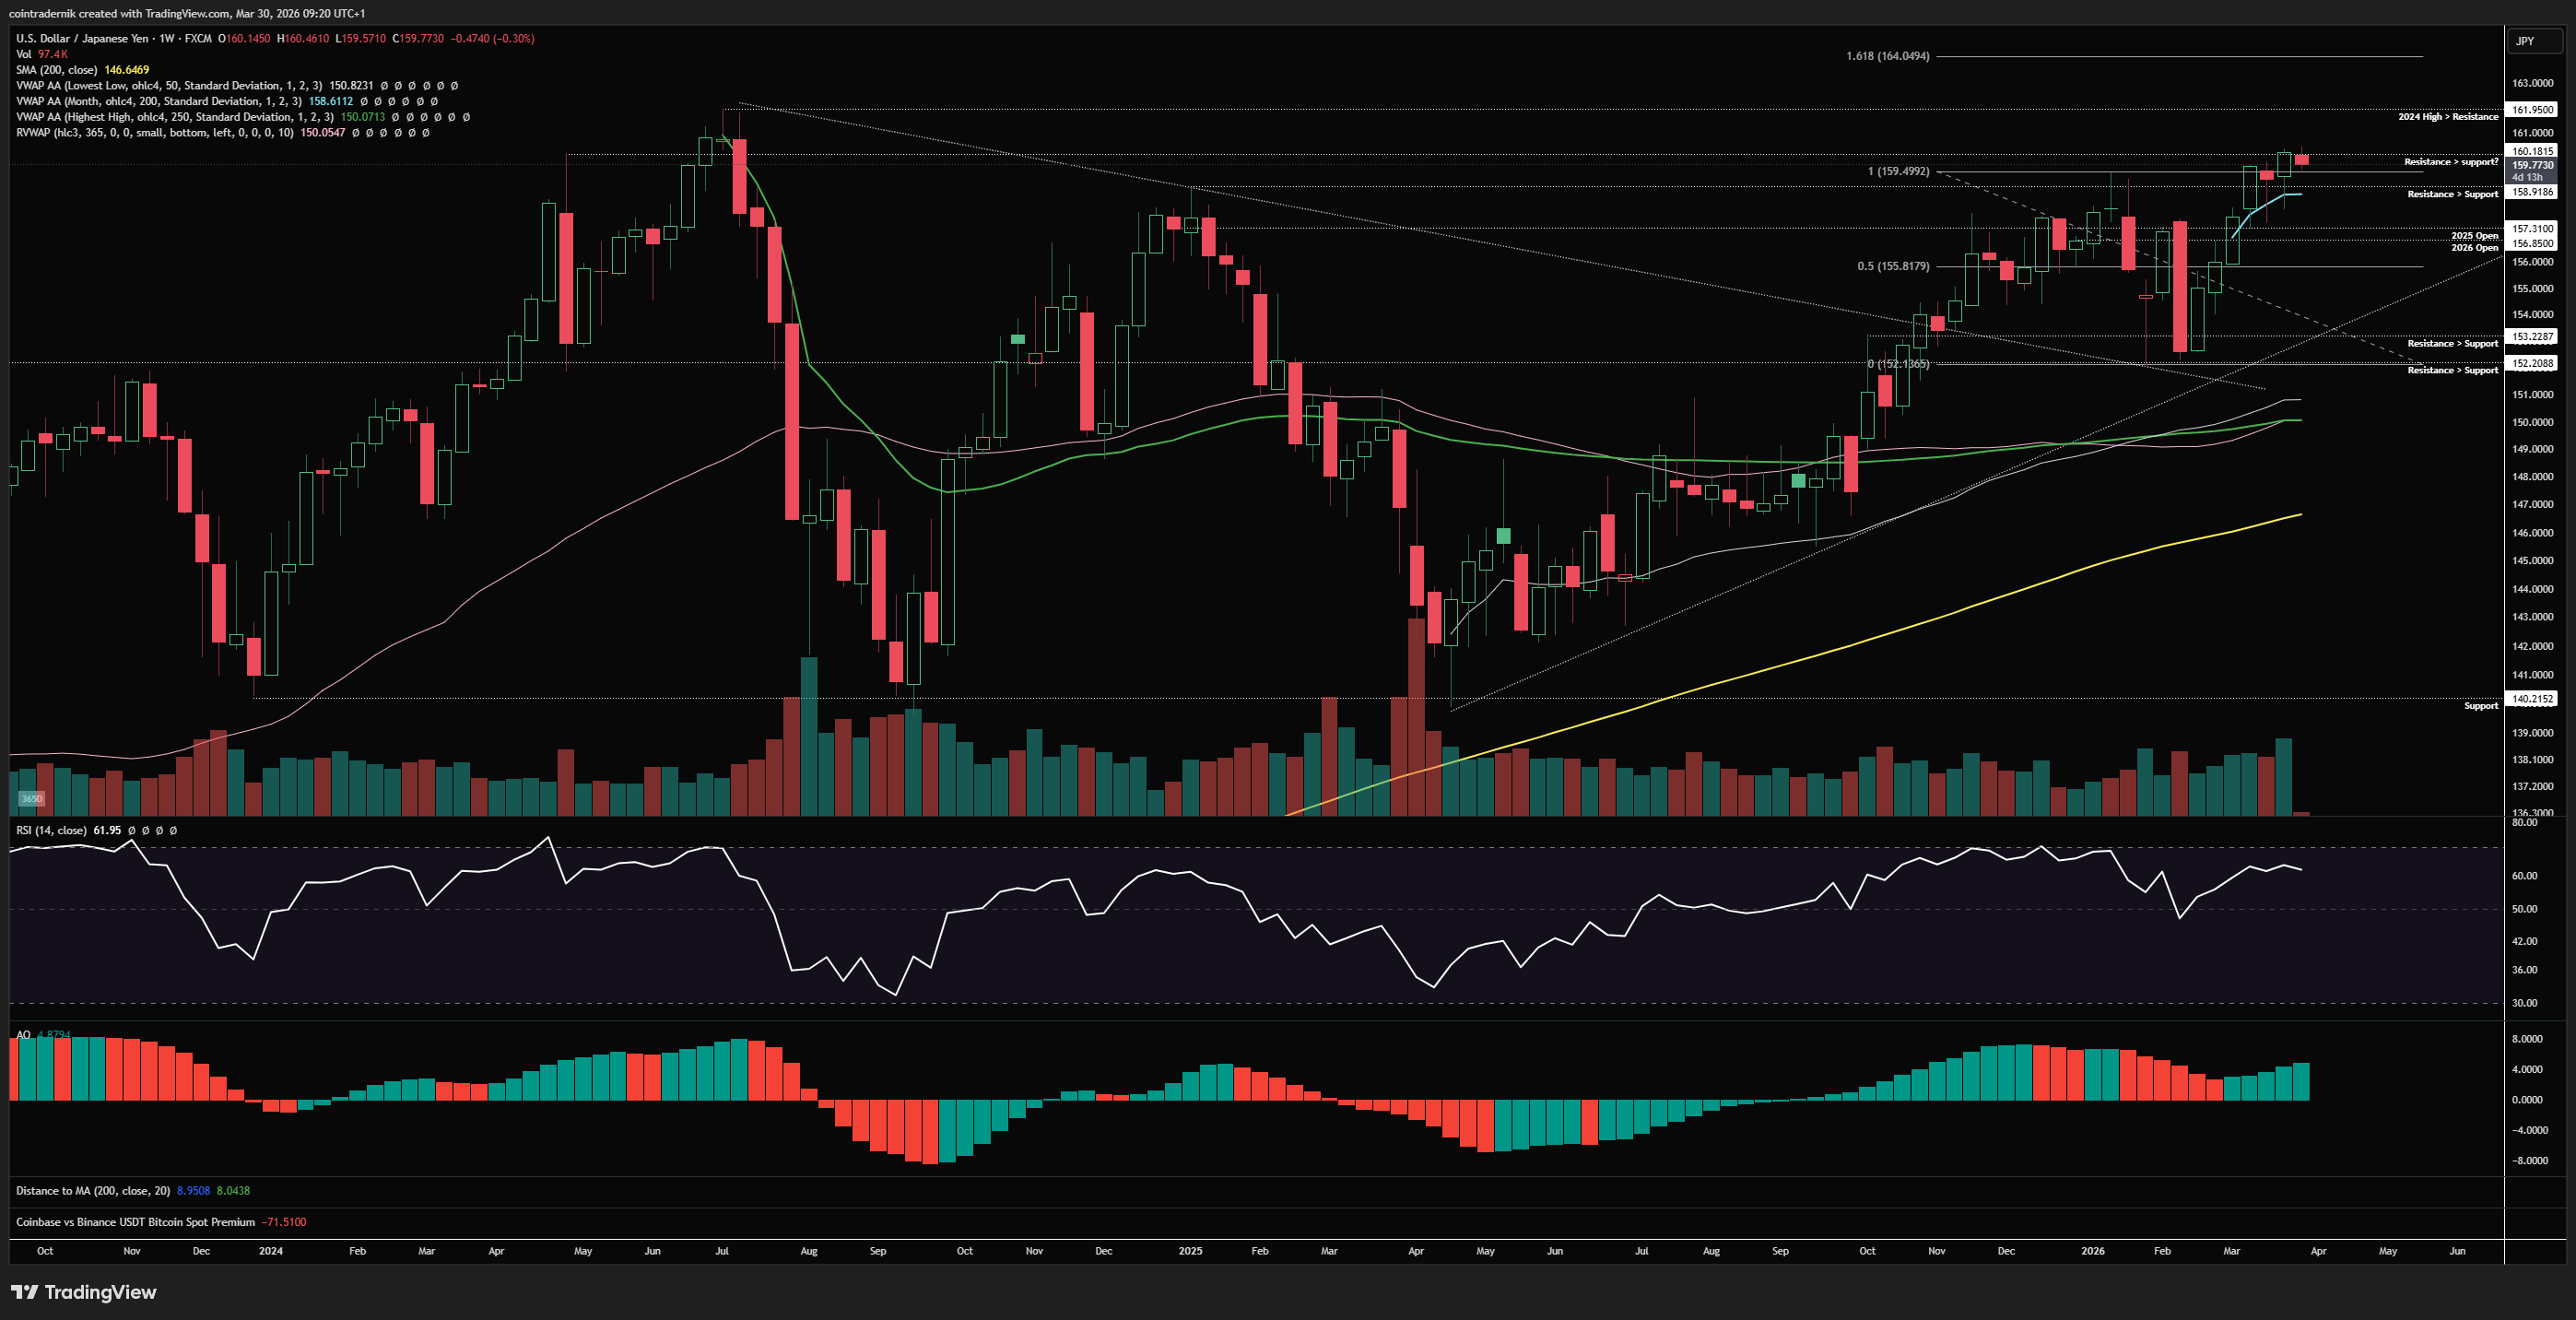Select the VWAP AA Highest High indicator legend
2576x1320 pixels.
click(x=174, y=117)
